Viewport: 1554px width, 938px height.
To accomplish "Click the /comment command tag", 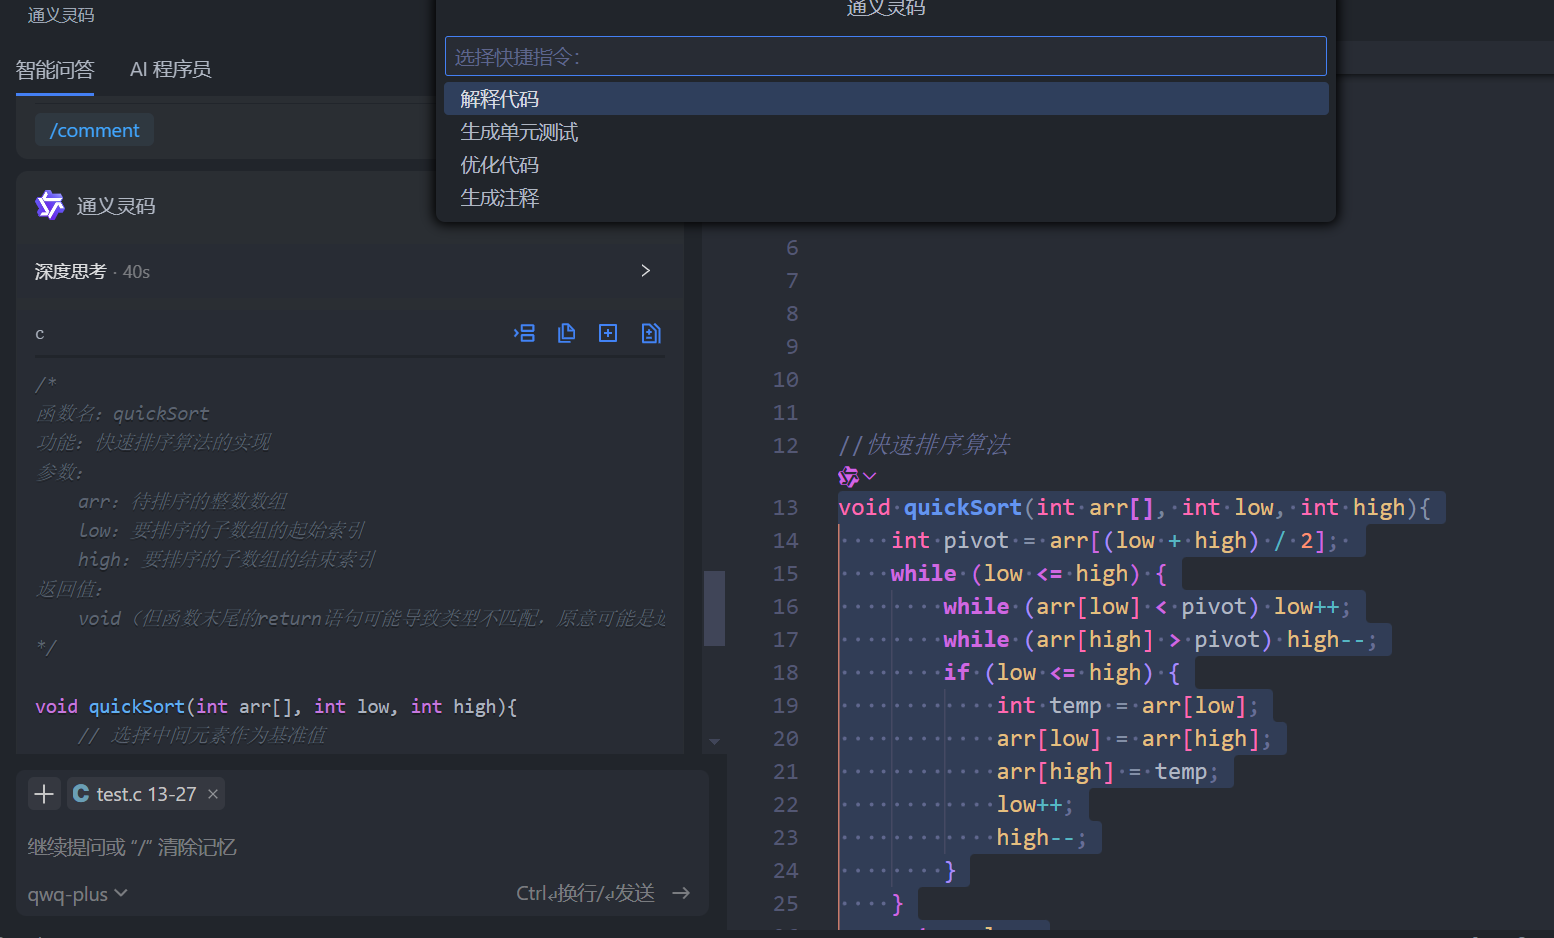I will (94, 130).
